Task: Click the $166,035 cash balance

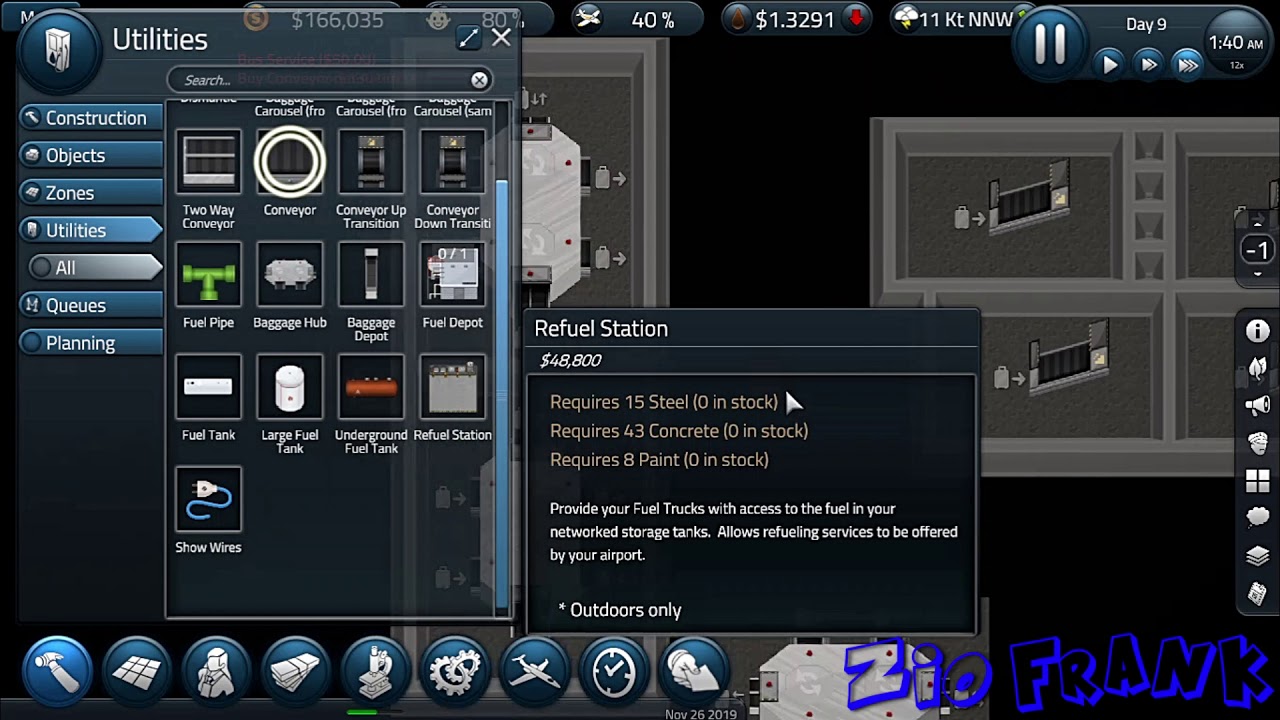Action: pyautogui.click(x=337, y=20)
